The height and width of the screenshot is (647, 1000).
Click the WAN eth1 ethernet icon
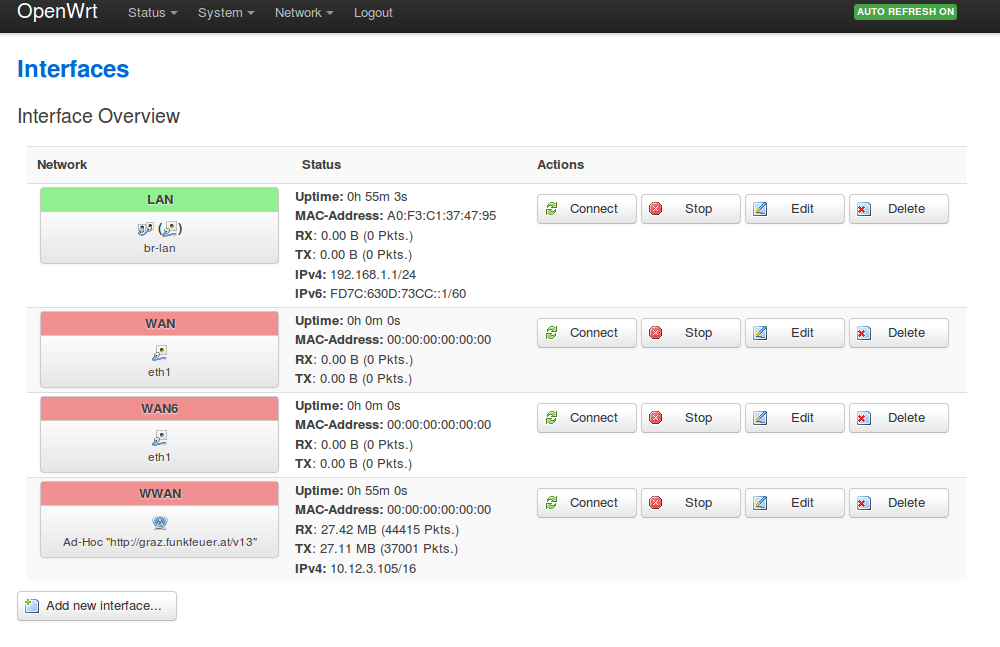160,353
